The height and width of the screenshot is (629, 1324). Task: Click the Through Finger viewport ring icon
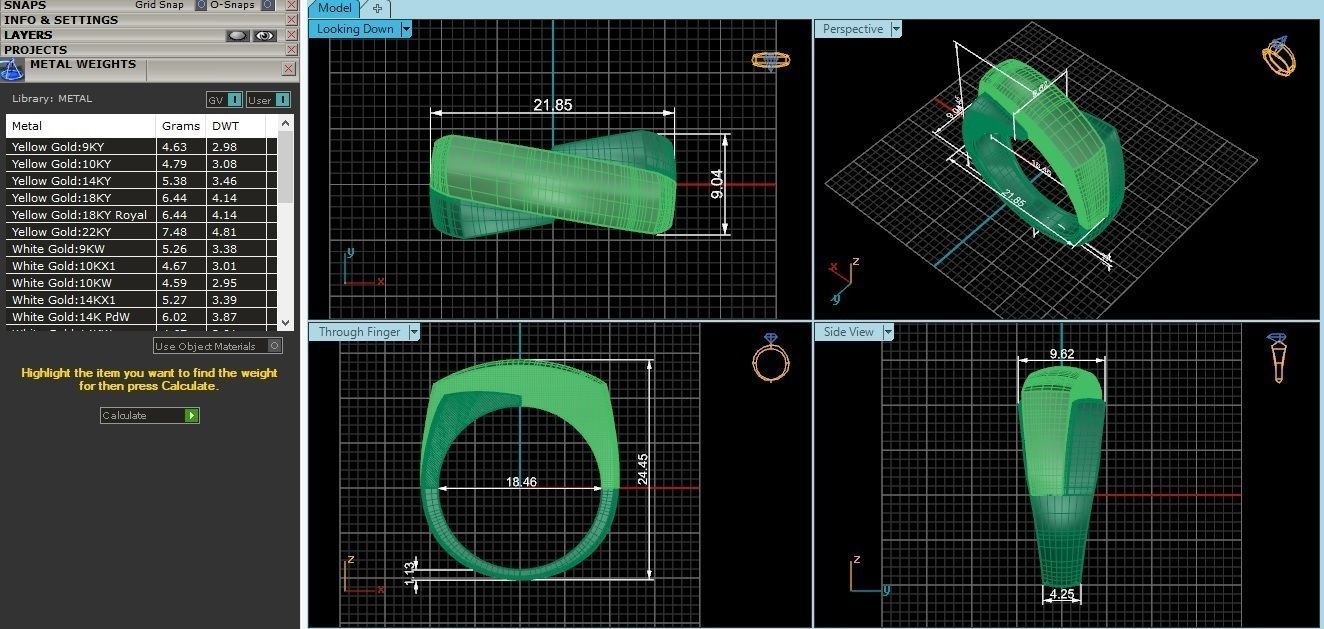pyautogui.click(x=771, y=358)
